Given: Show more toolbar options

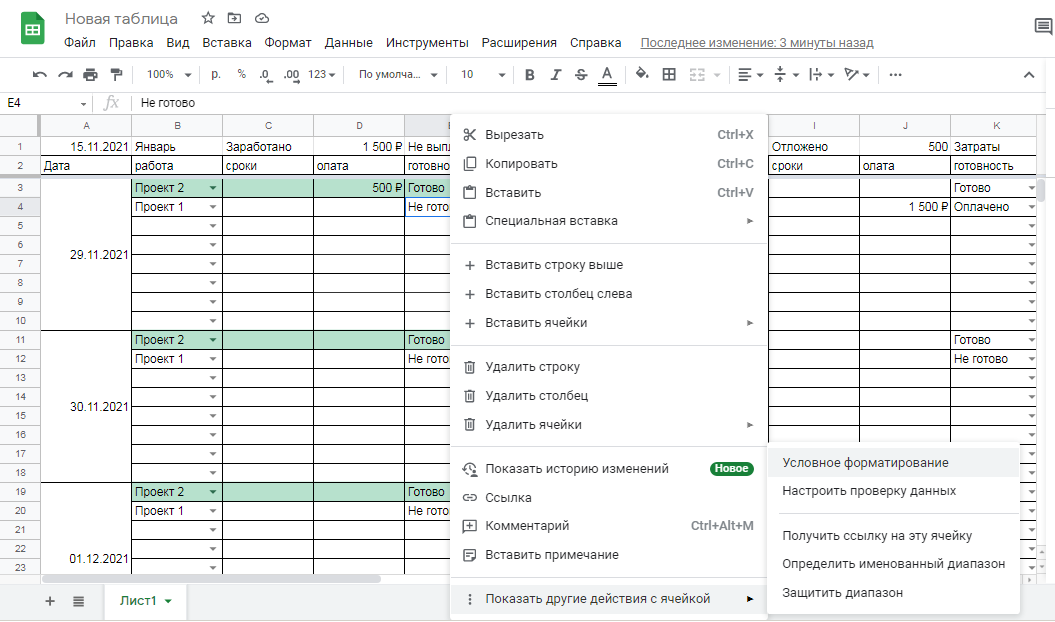Looking at the screenshot, I should [x=895, y=75].
